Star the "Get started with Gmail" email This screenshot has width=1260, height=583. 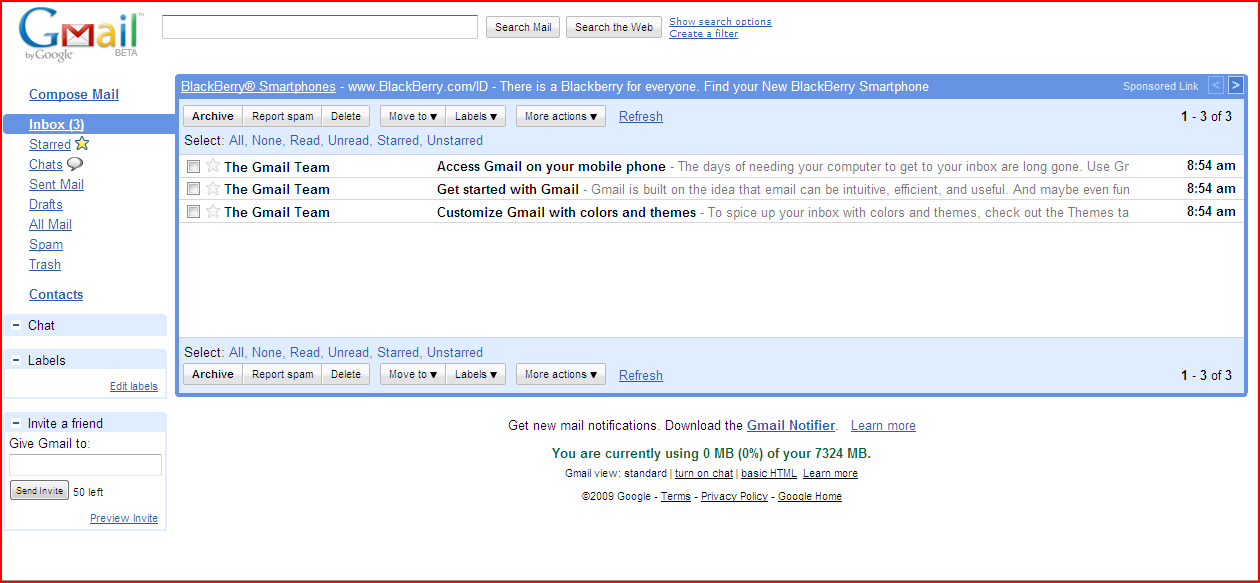[213, 188]
